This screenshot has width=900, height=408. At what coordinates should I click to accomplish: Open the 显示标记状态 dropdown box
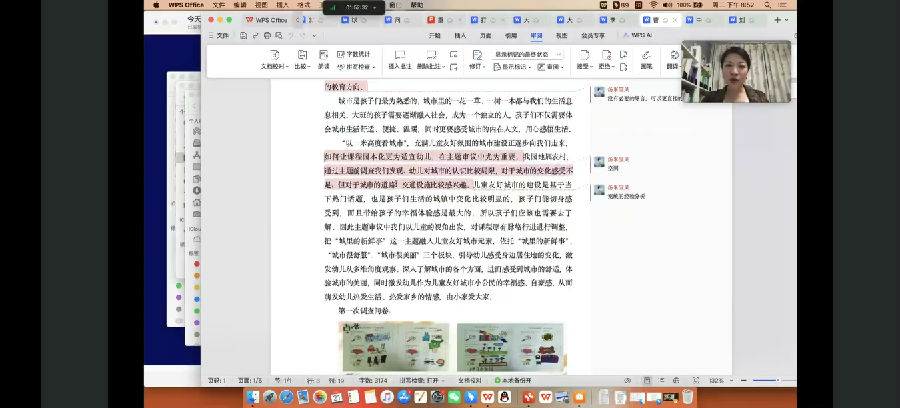tap(528, 54)
